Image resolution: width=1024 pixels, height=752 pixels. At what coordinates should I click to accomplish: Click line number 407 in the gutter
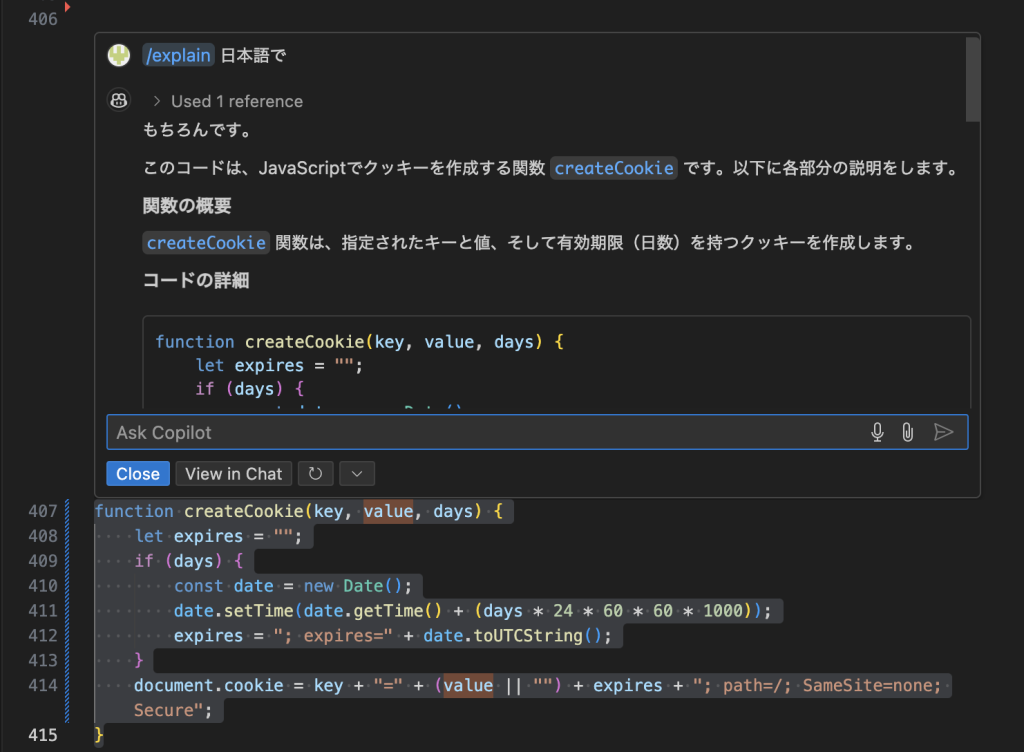click(42, 511)
